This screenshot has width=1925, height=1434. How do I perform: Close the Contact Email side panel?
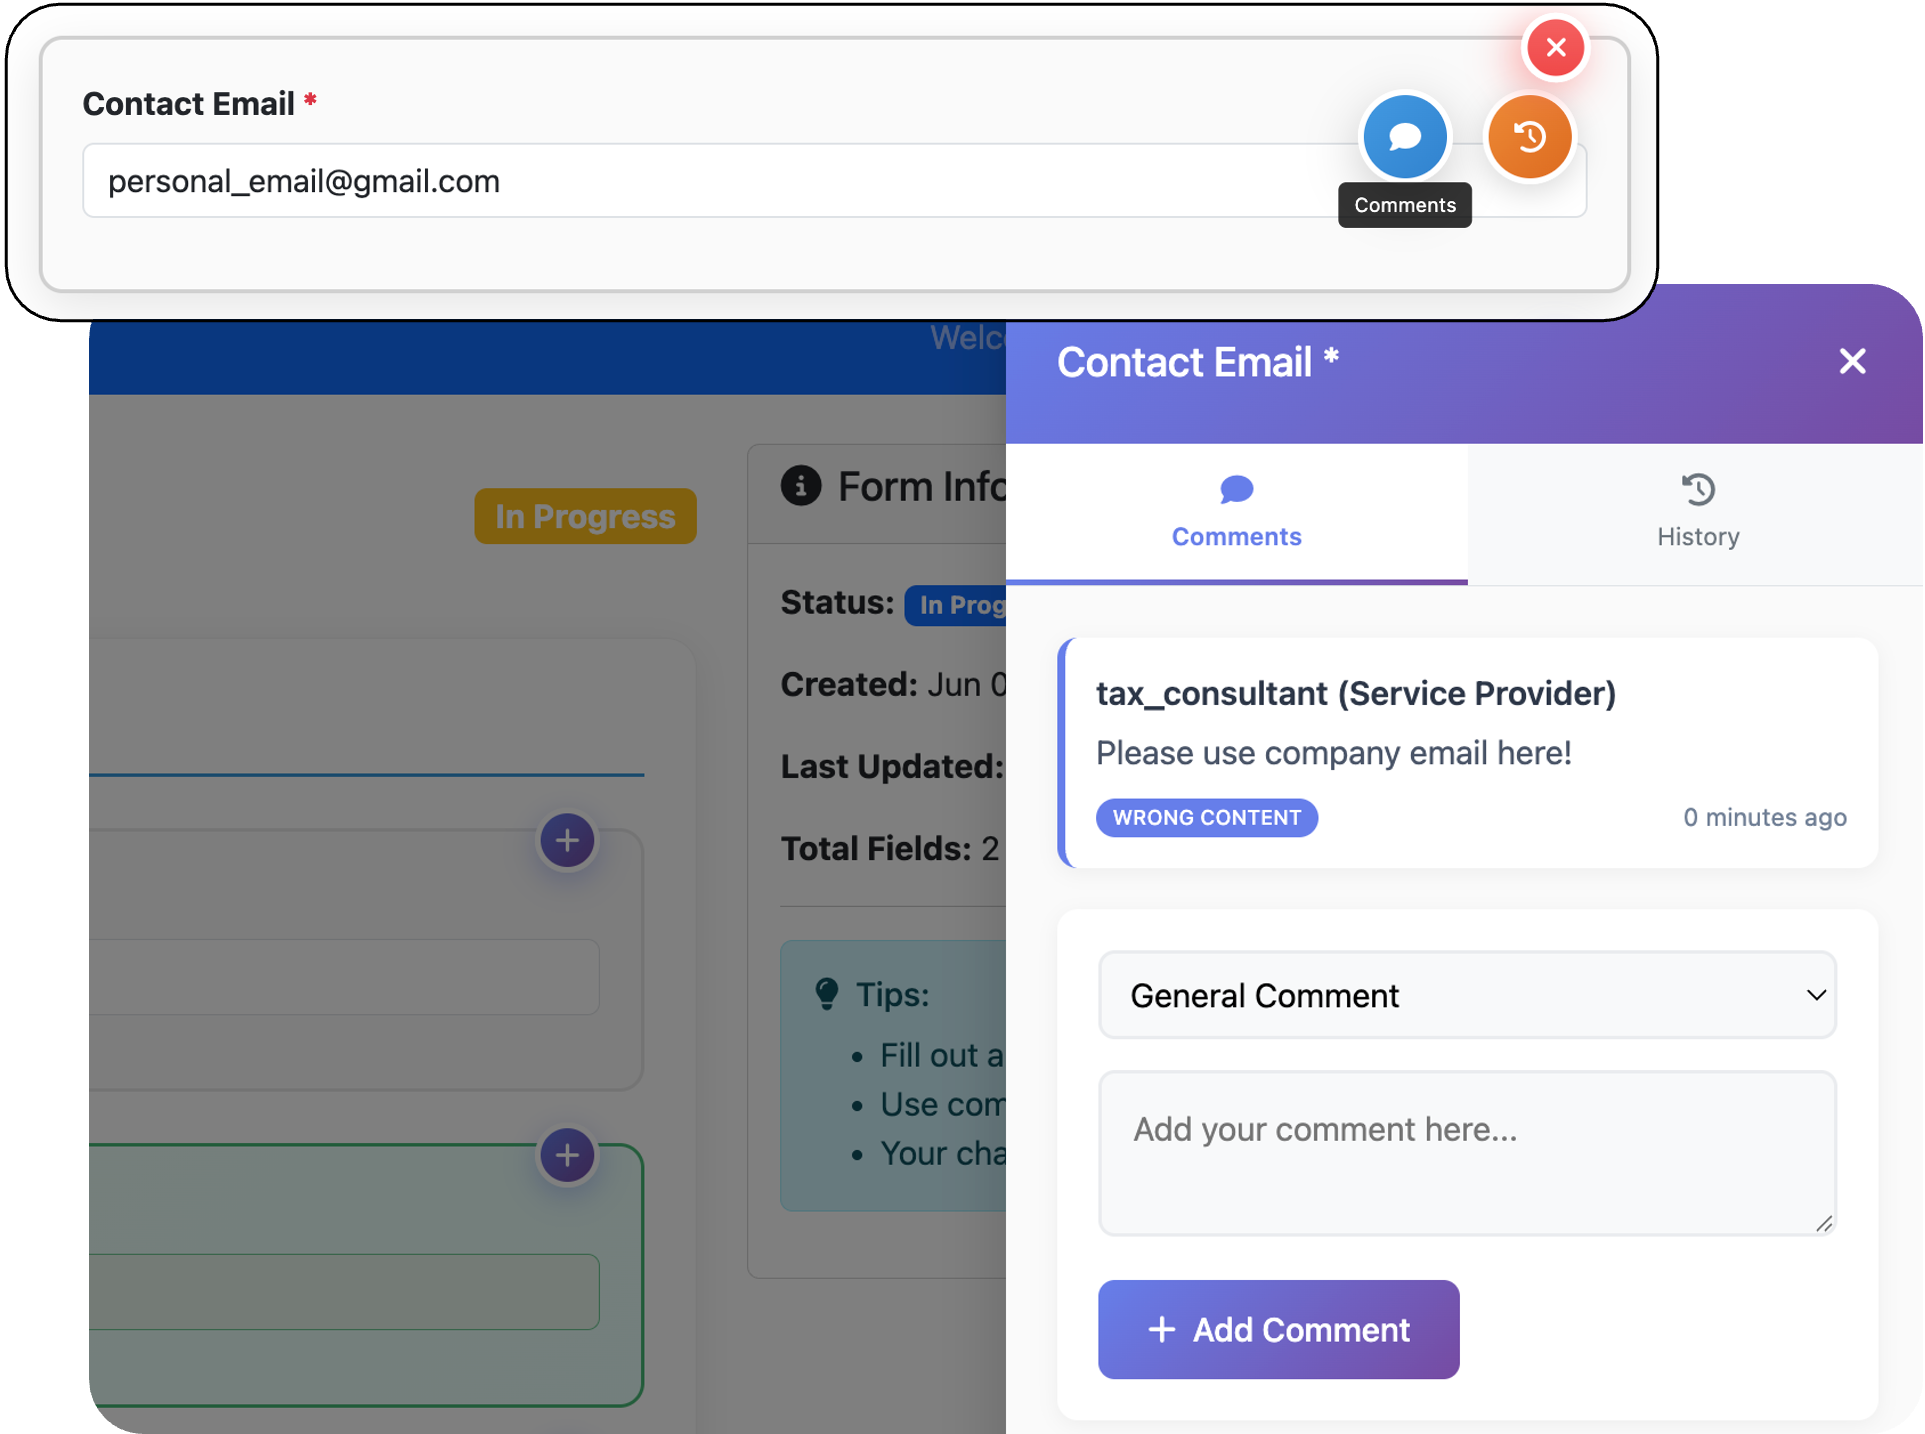pos(1852,361)
